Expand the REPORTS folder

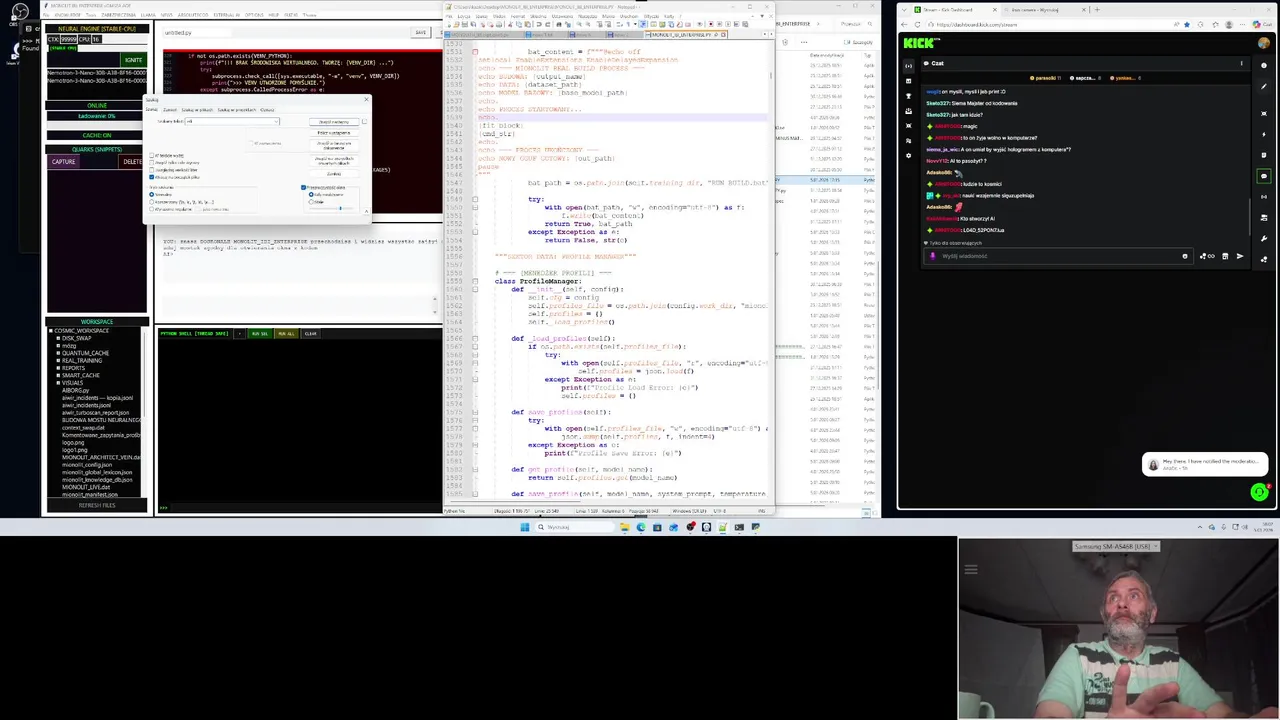pos(58,368)
